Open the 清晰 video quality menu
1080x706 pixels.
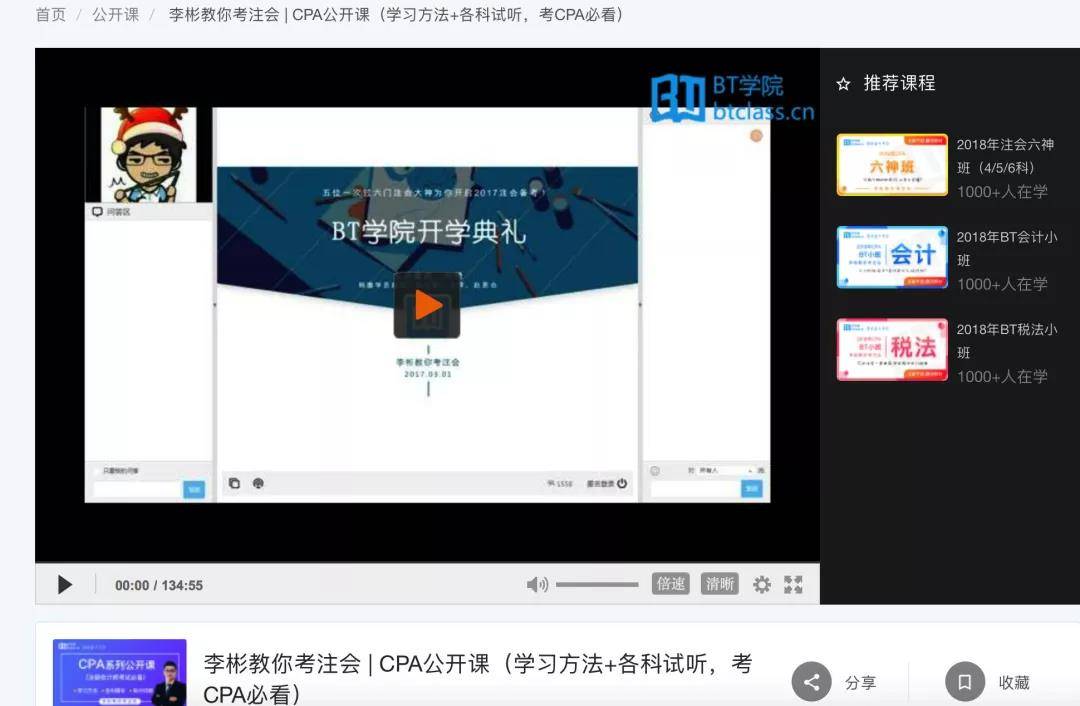click(x=720, y=584)
